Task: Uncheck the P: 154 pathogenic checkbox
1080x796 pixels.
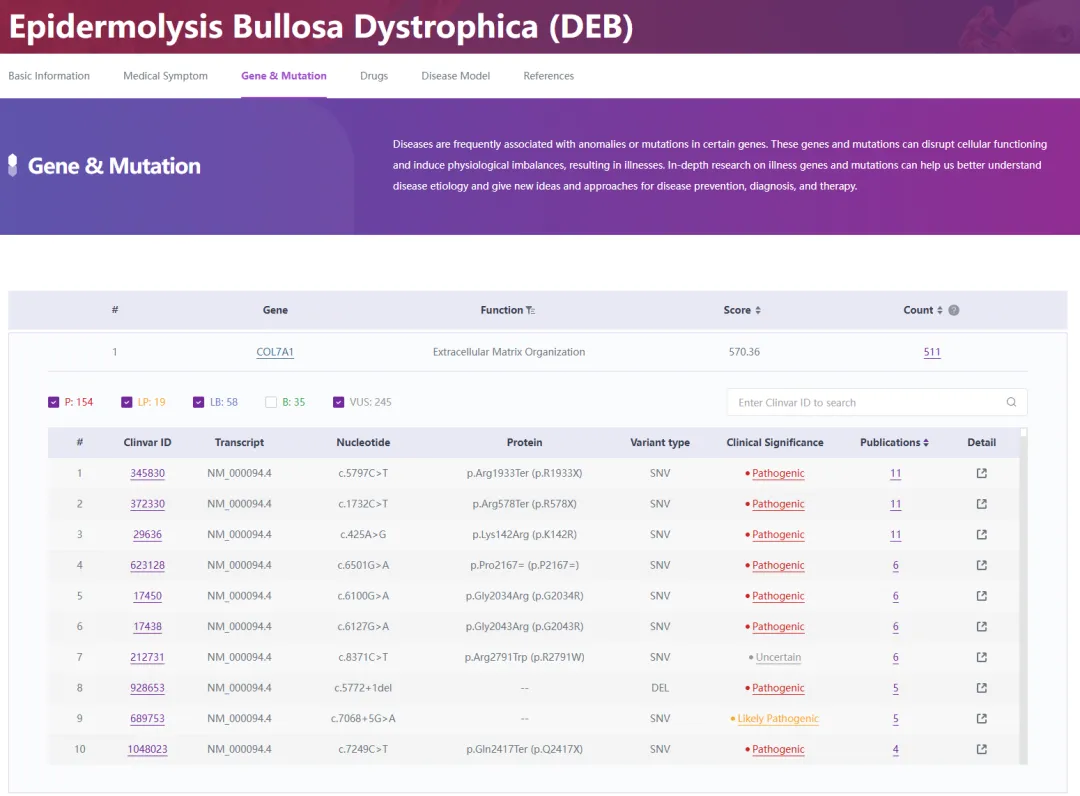Action: [54, 402]
